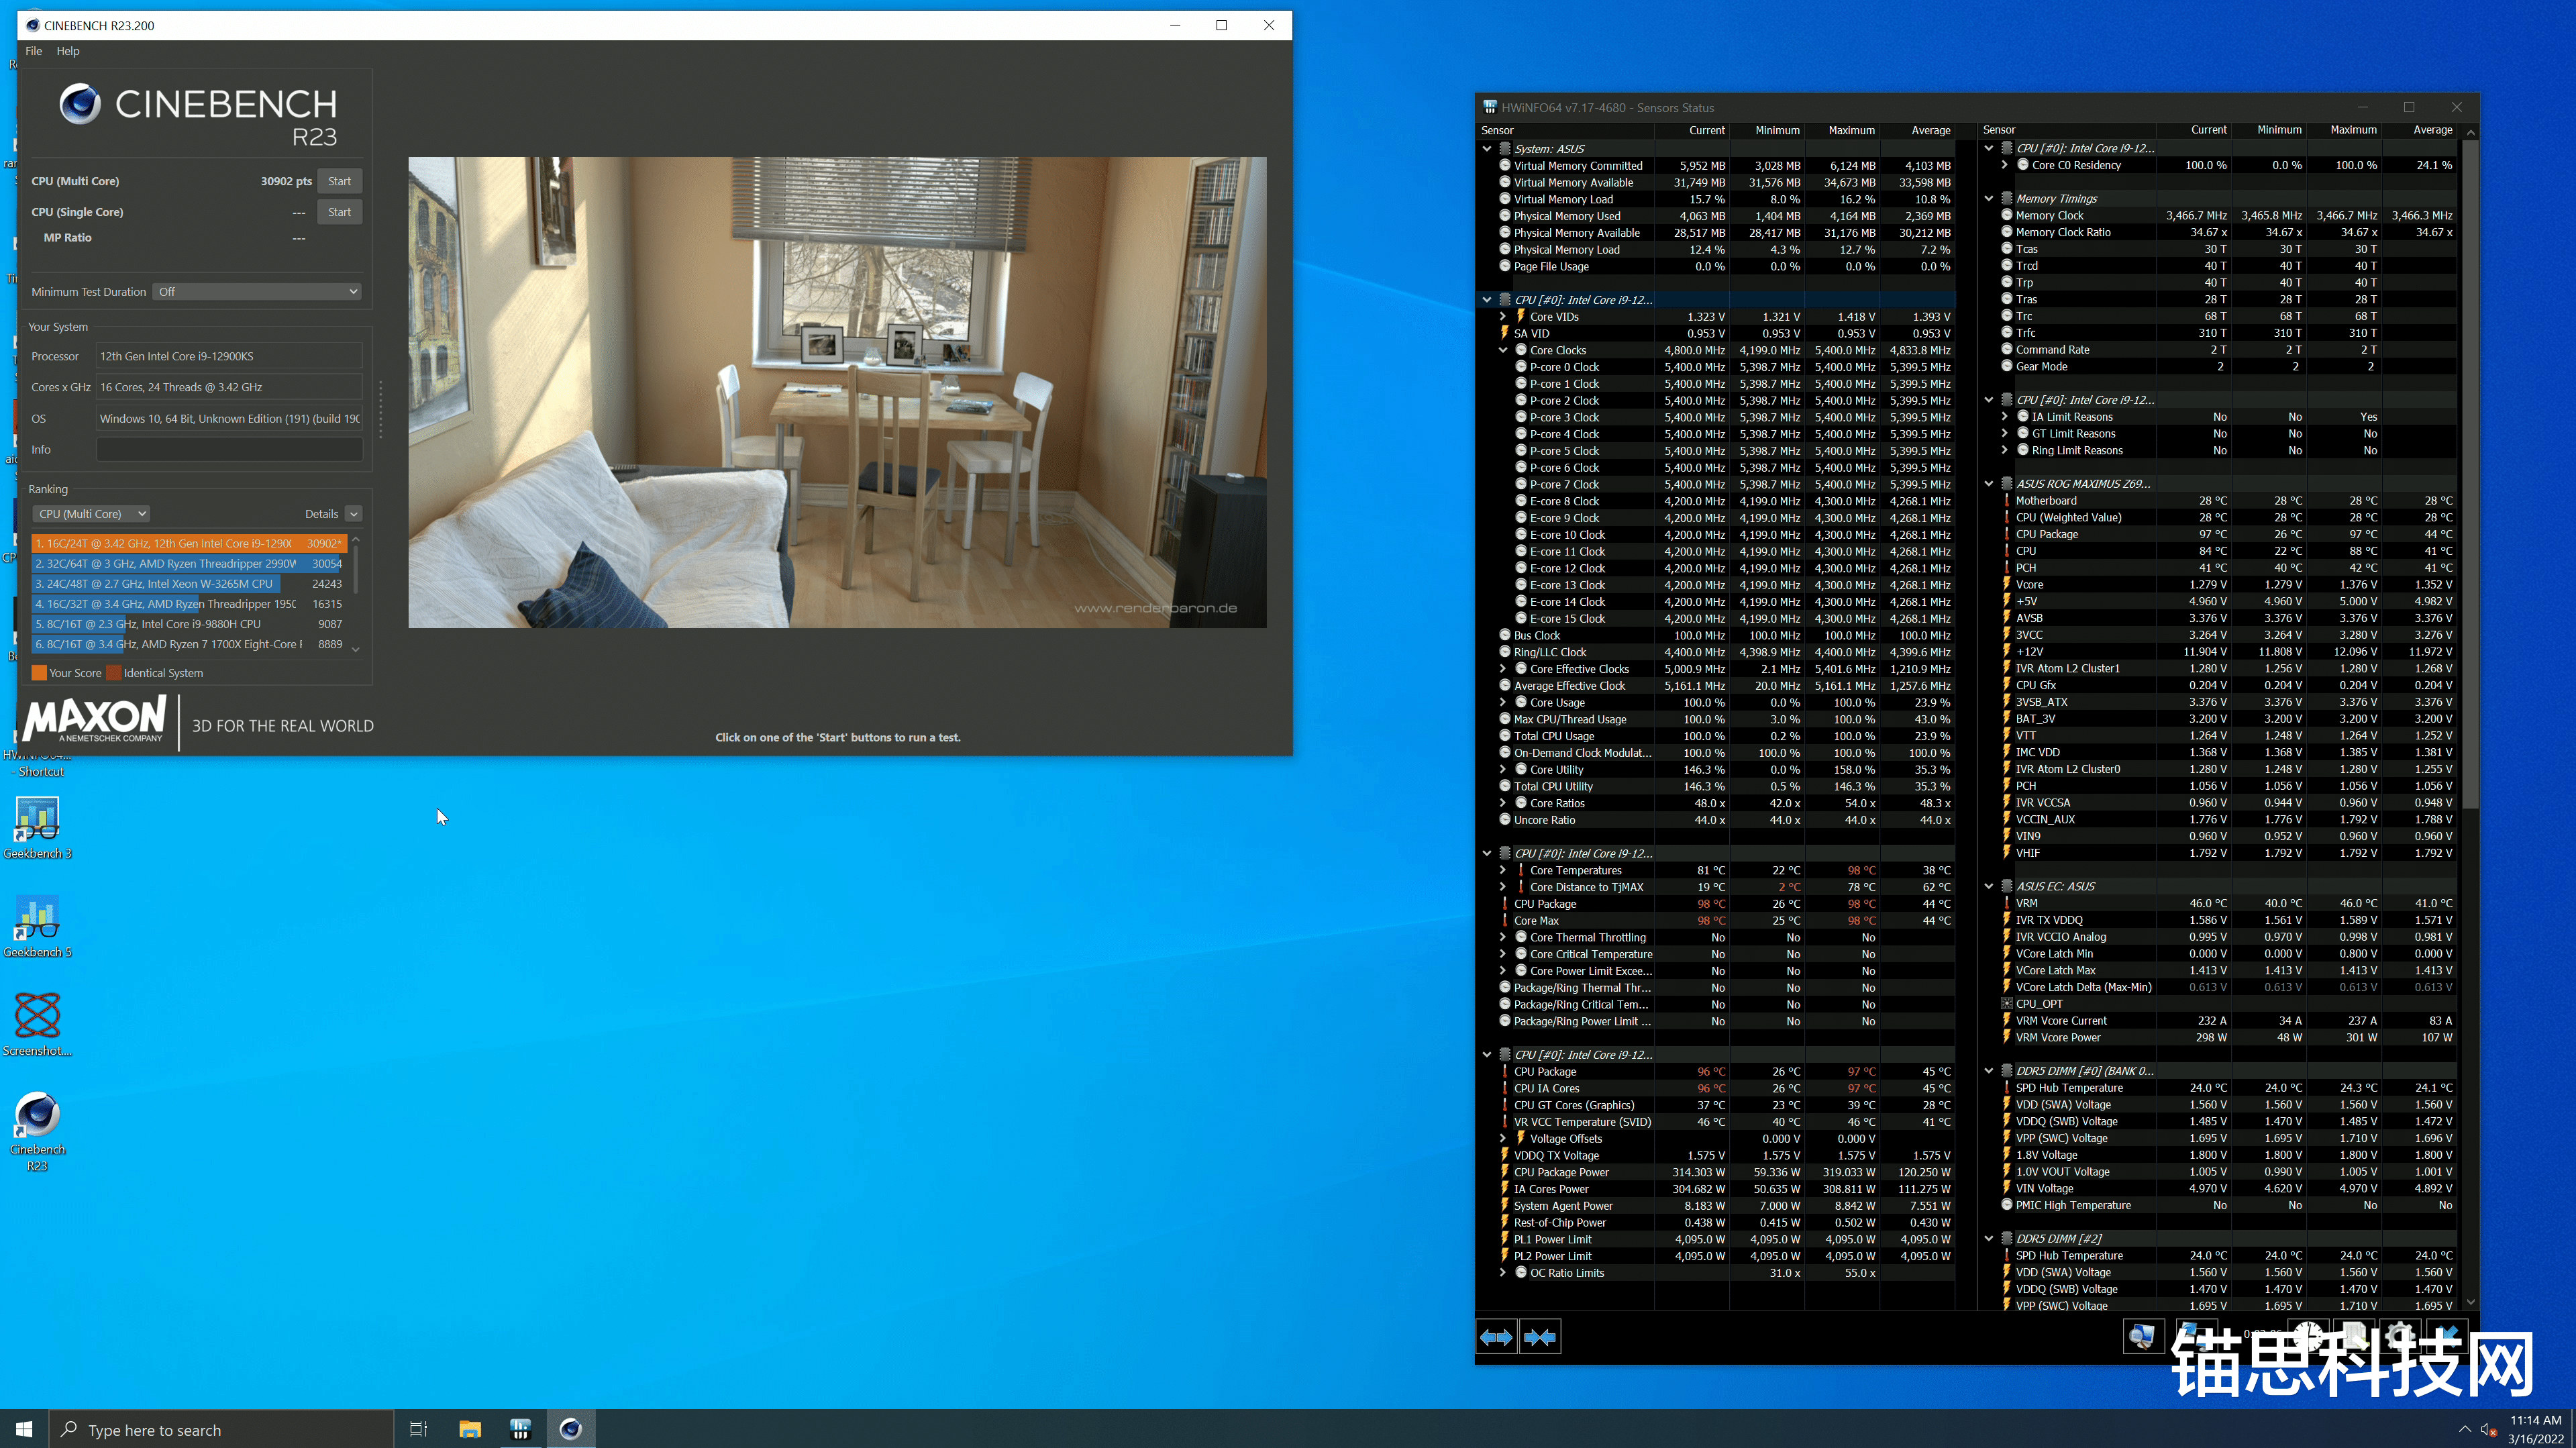This screenshot has height=1448, width=2576.
Task: Click the Cinebench title bar app icon
Action: point(32,25)
